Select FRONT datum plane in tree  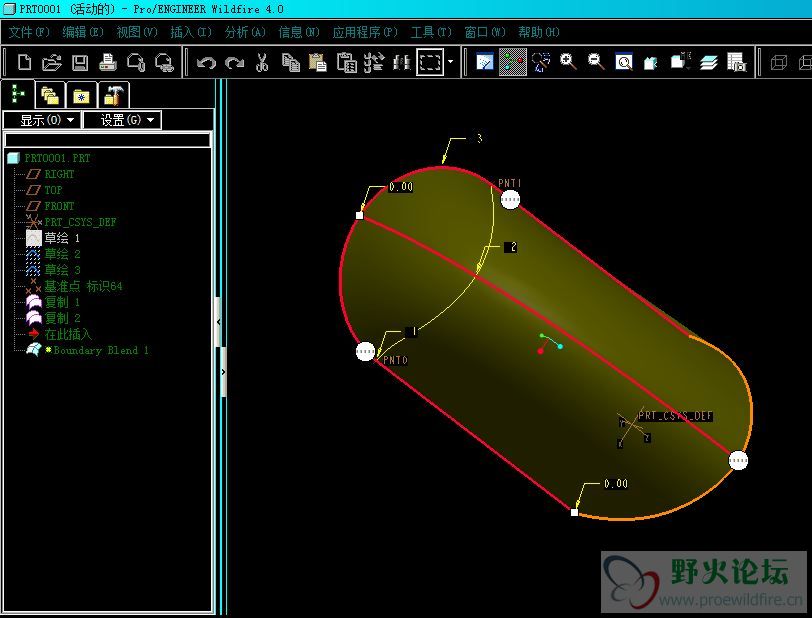click(x=59, y=206)
